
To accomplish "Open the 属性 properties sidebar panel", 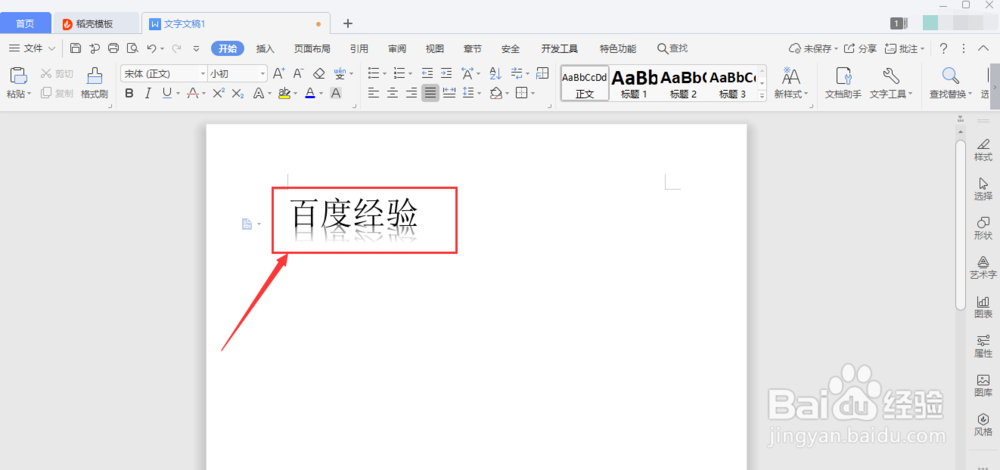I will (983, 346).
